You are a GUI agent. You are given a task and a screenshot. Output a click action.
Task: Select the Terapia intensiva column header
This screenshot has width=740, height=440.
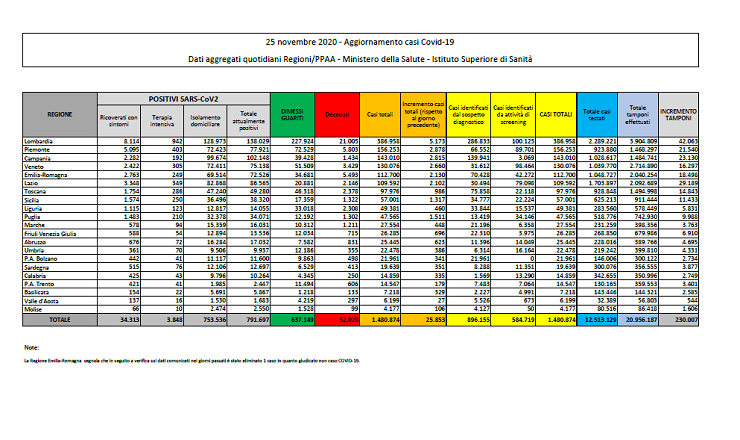coord(175,123)
